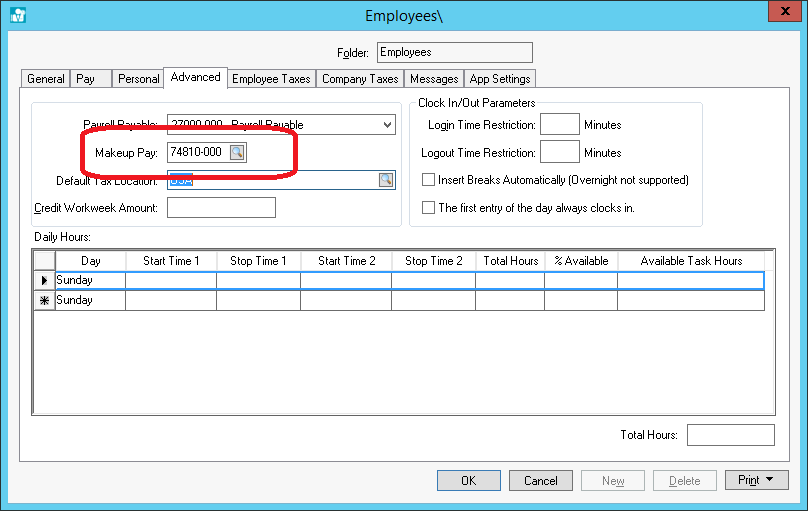Image resolution: width=808 pixels, height=511 pixels.
Task: Focus the Credit Workweek Amount field
Action: coord(221,208)
